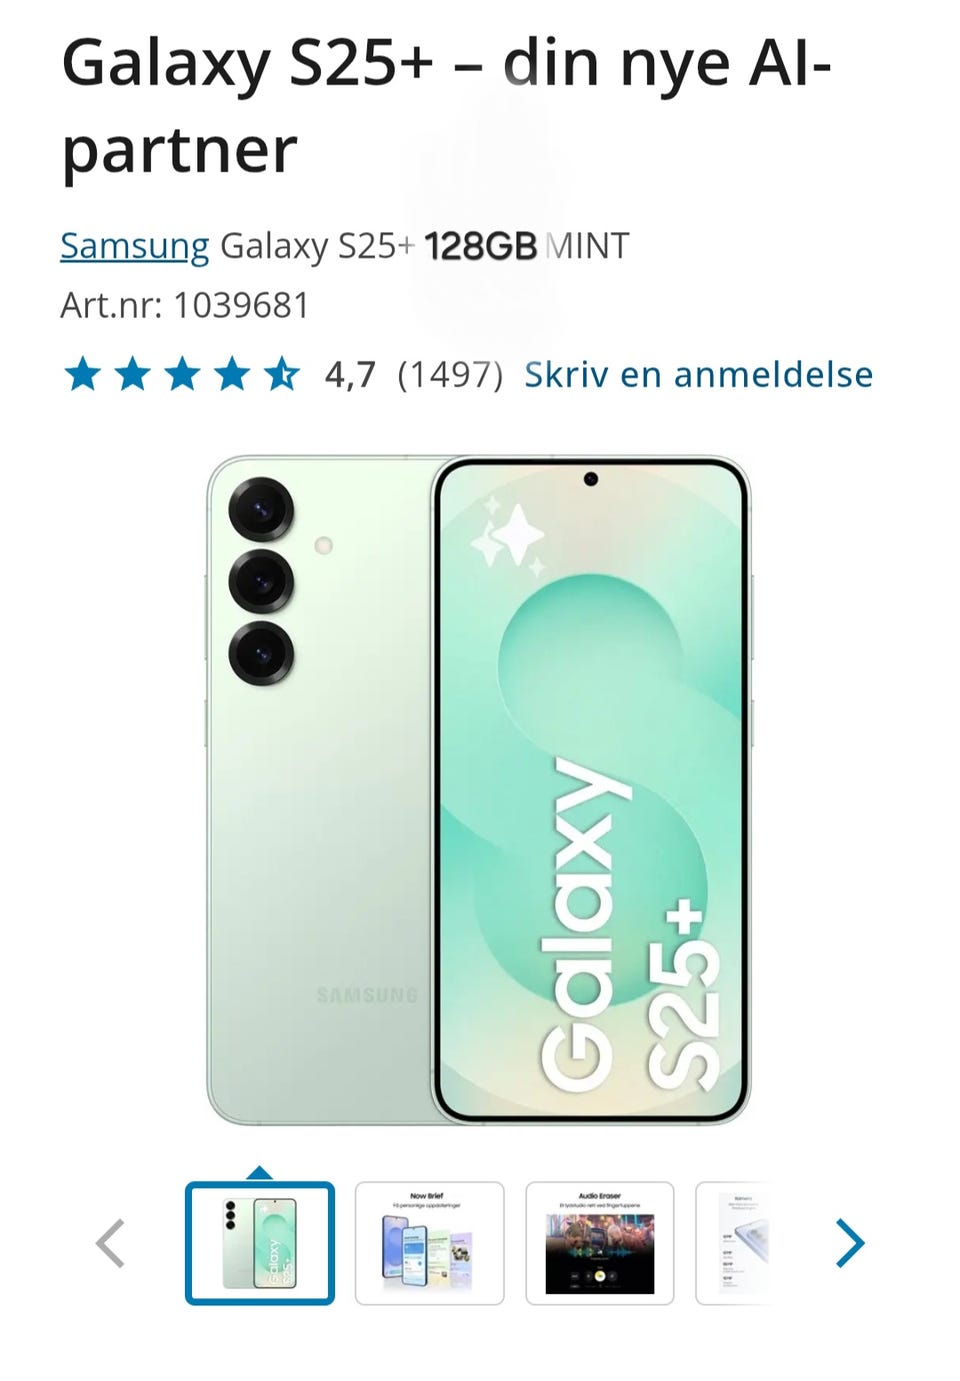Click the front punch-hole camera on phone

[590, 479]
